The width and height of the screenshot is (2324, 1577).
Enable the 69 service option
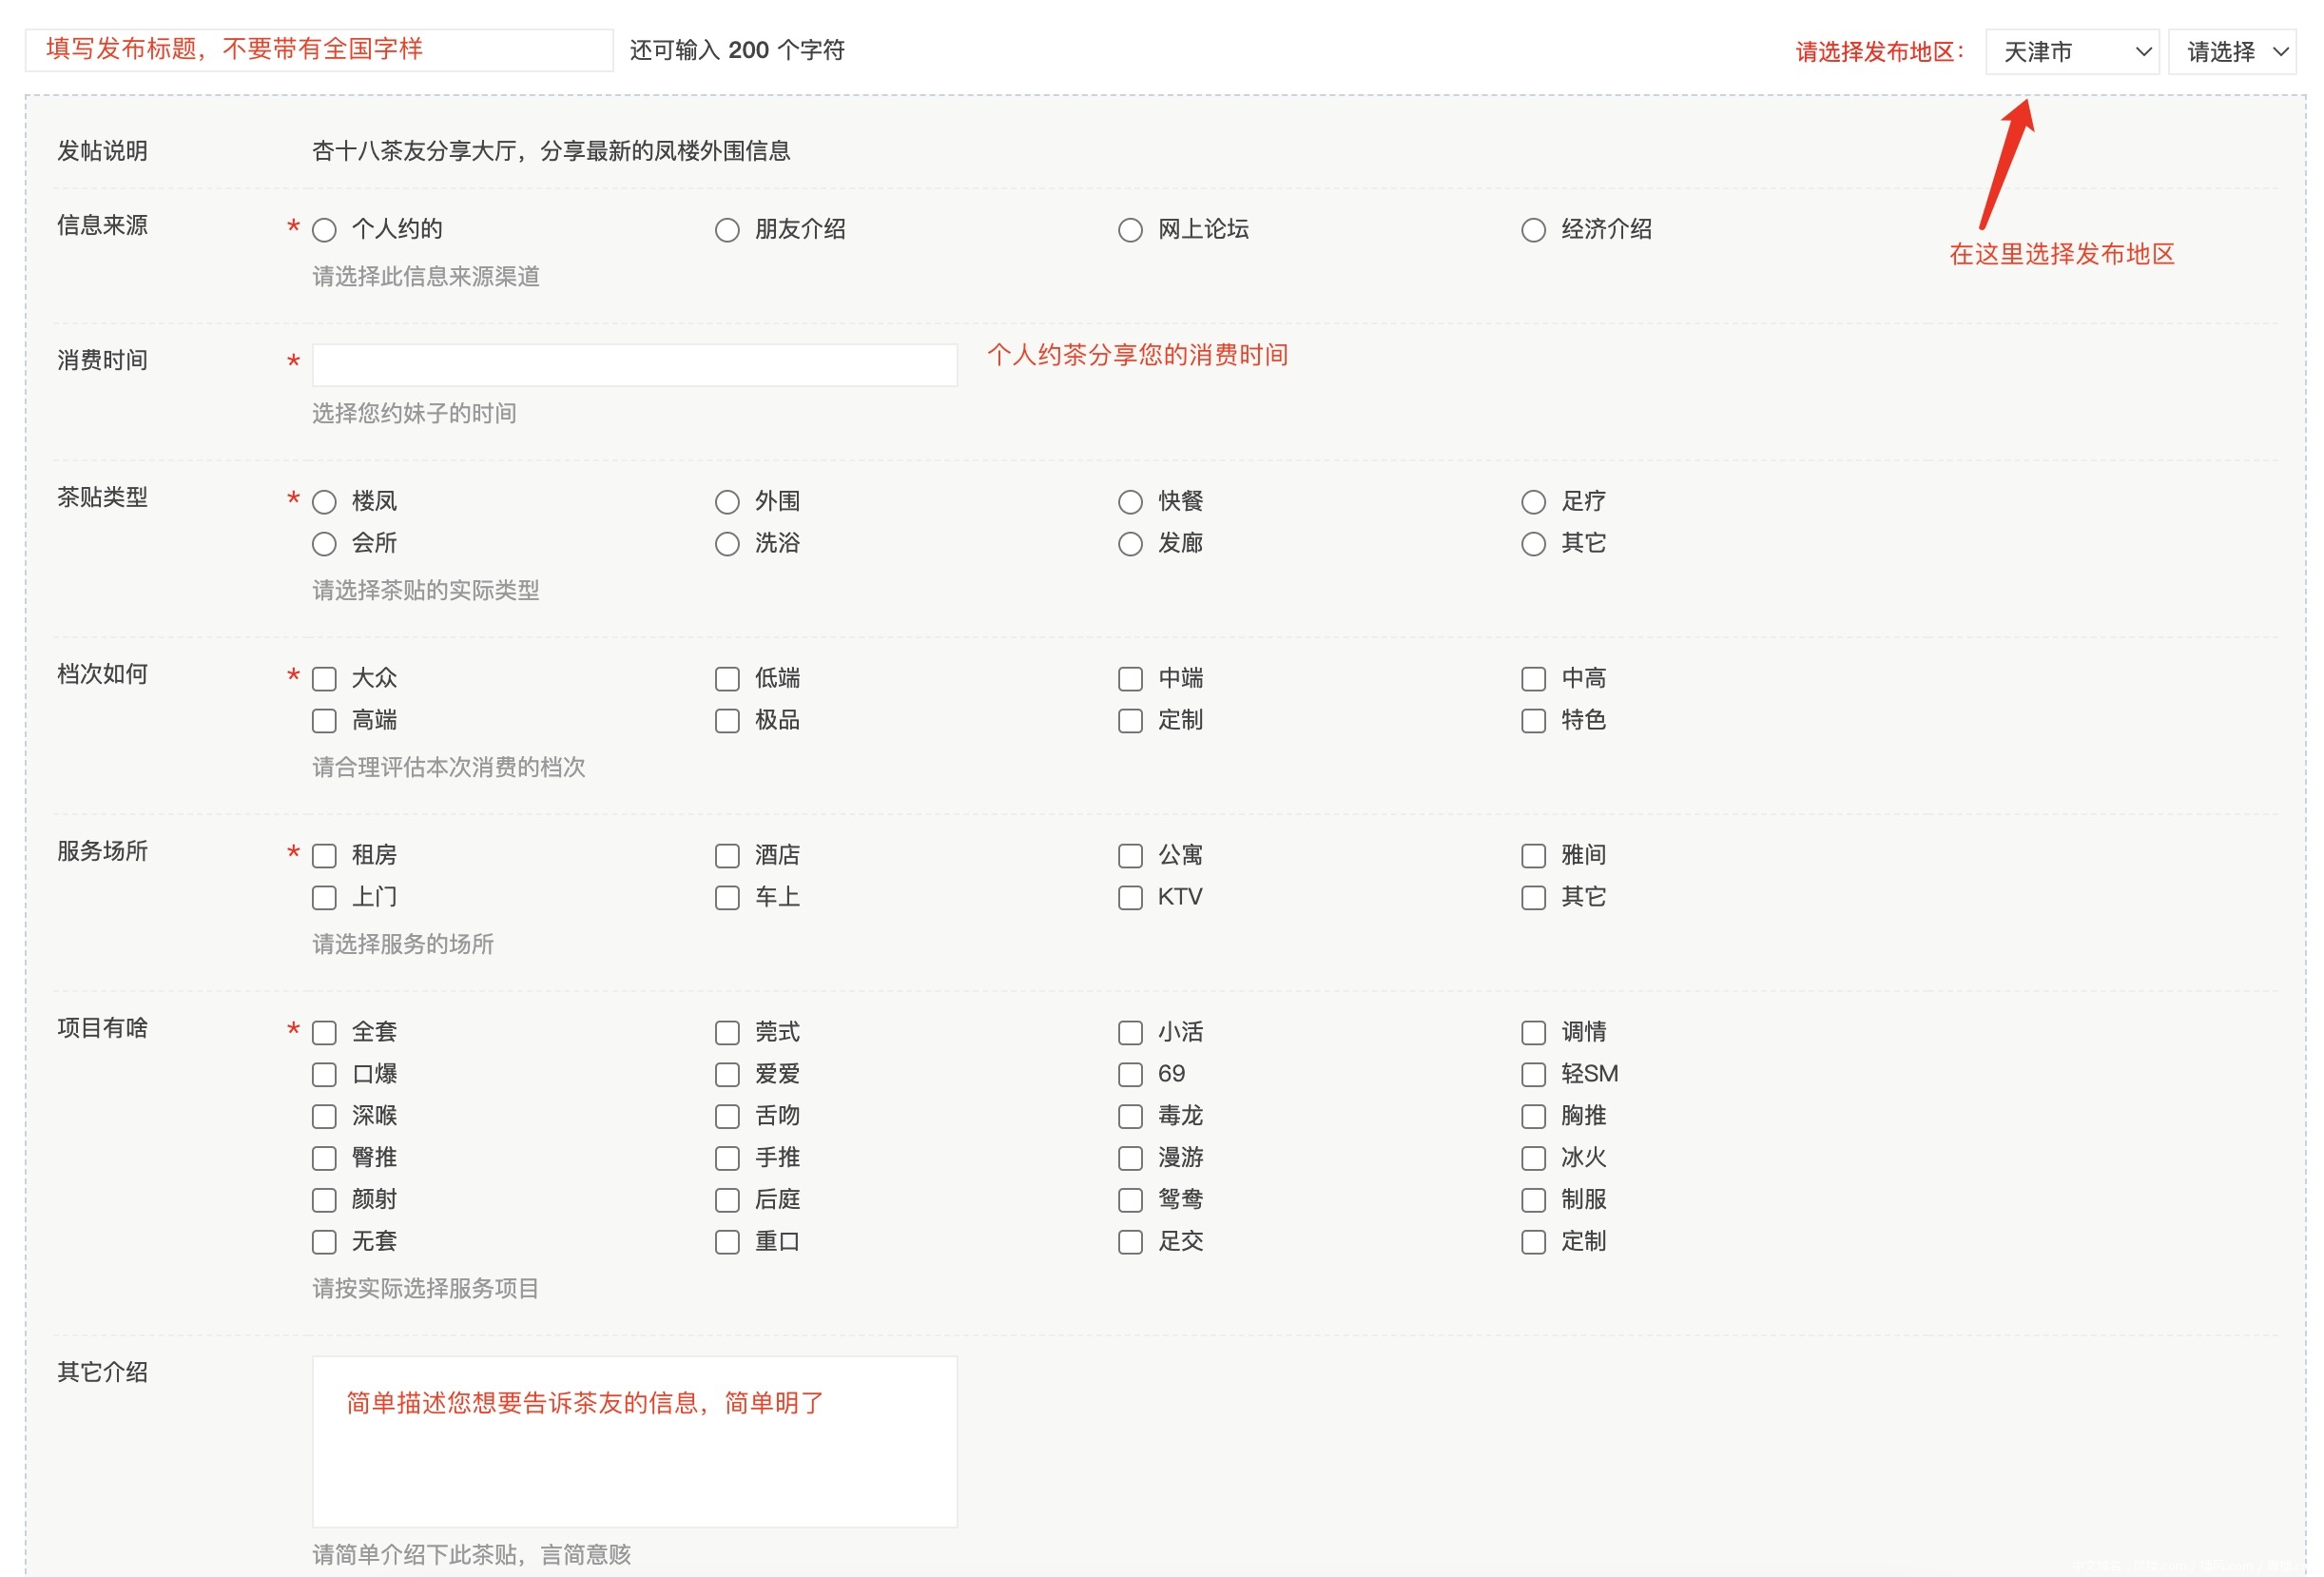tap(1130, 1074)
